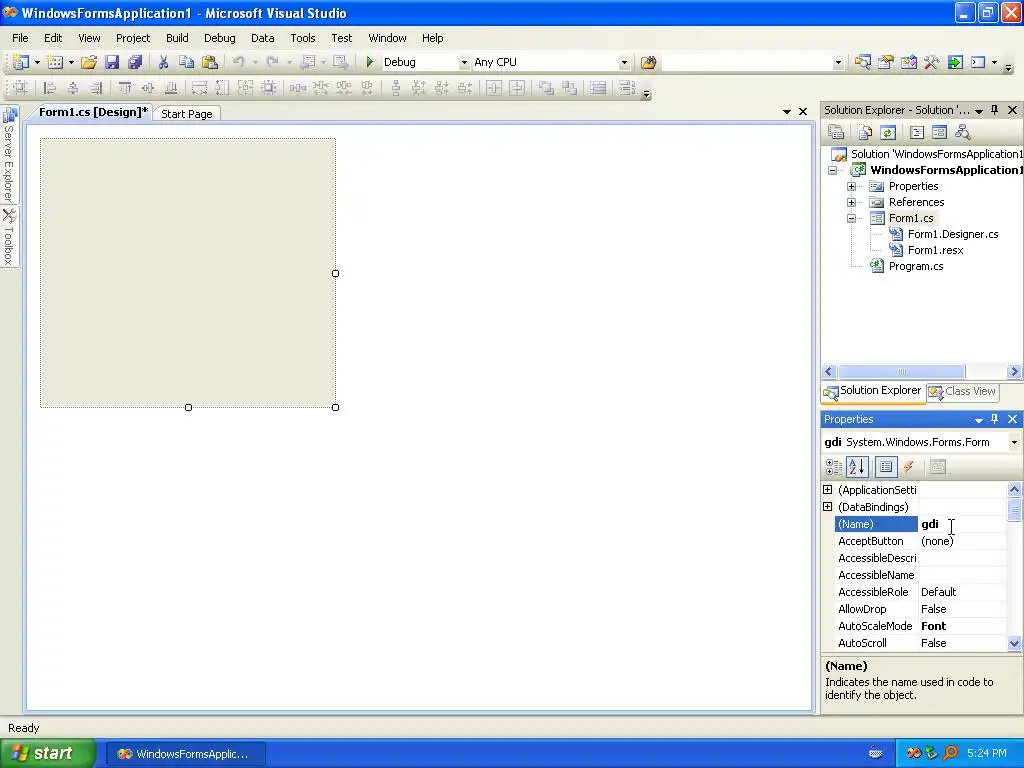Image resolution: width=1024 pixels, height=768 pixels.
Task: Click the WindowsFormsApplic... taskbar button
Action: 185,754
